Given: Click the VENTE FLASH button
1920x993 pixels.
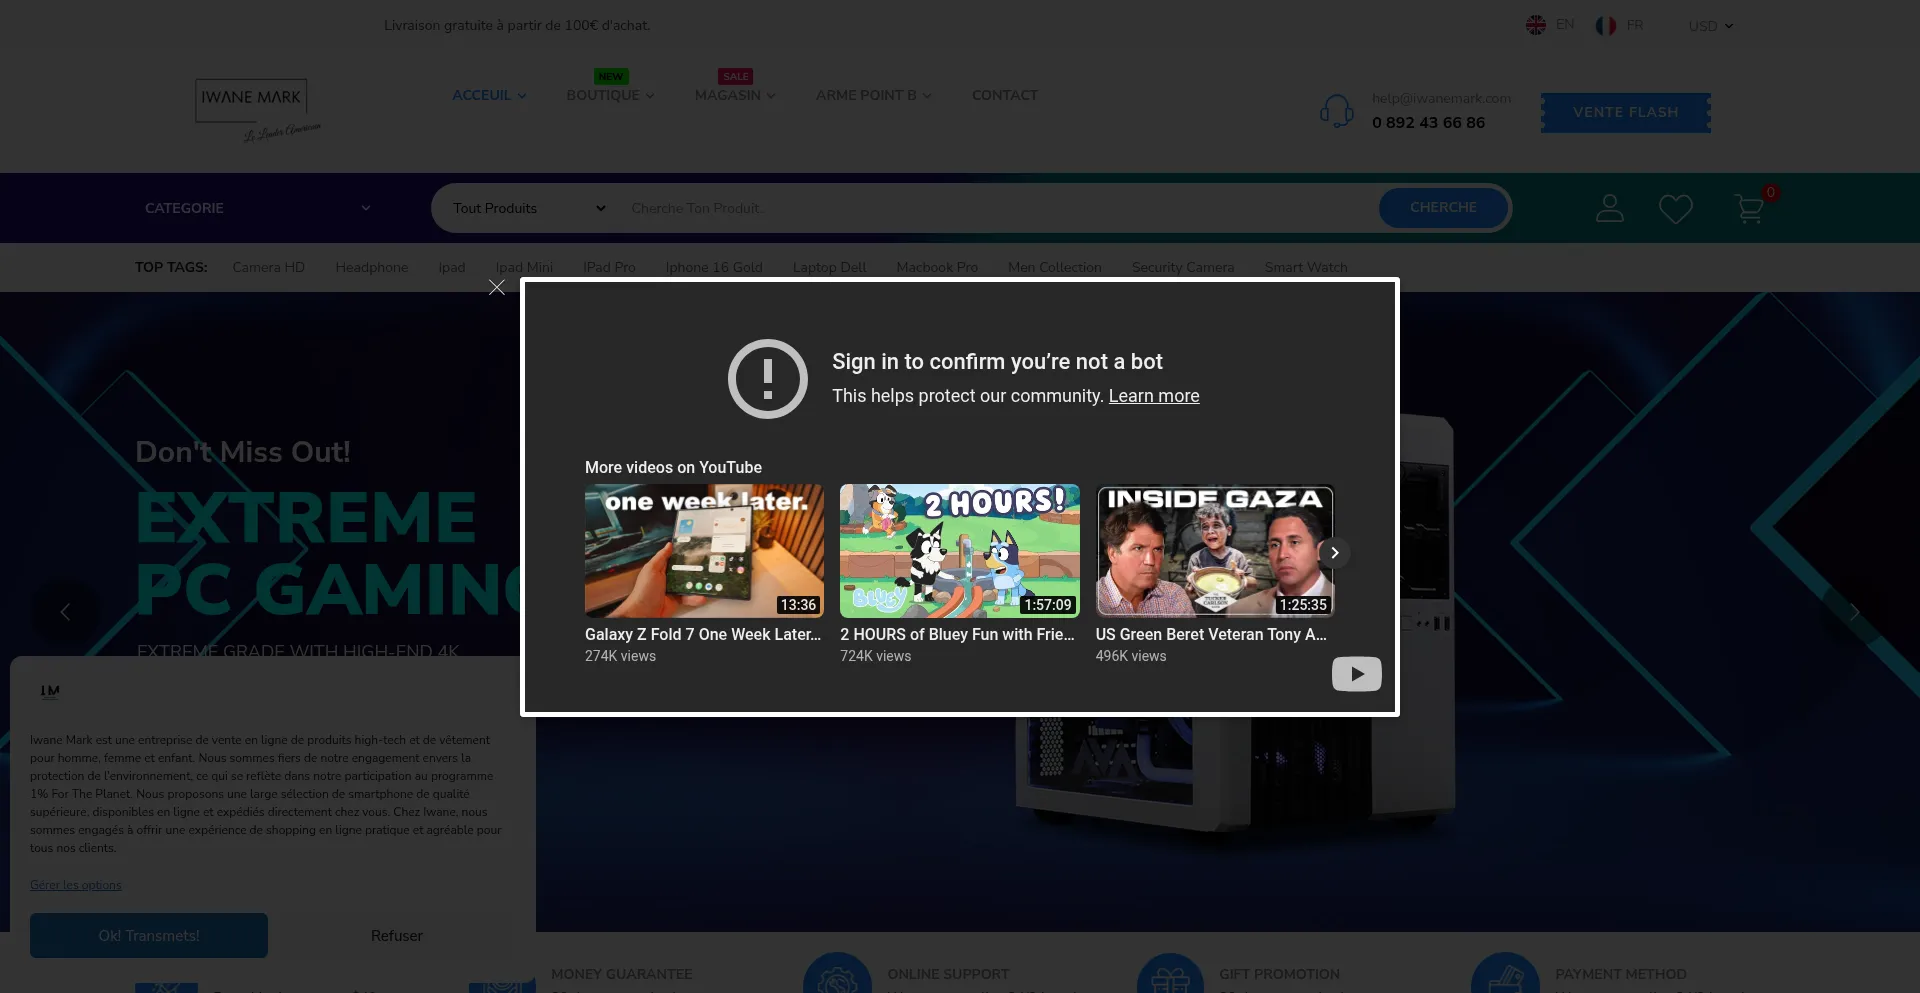Looking at the screenshot, I should pyautogui.click(x=1625, y=112).
